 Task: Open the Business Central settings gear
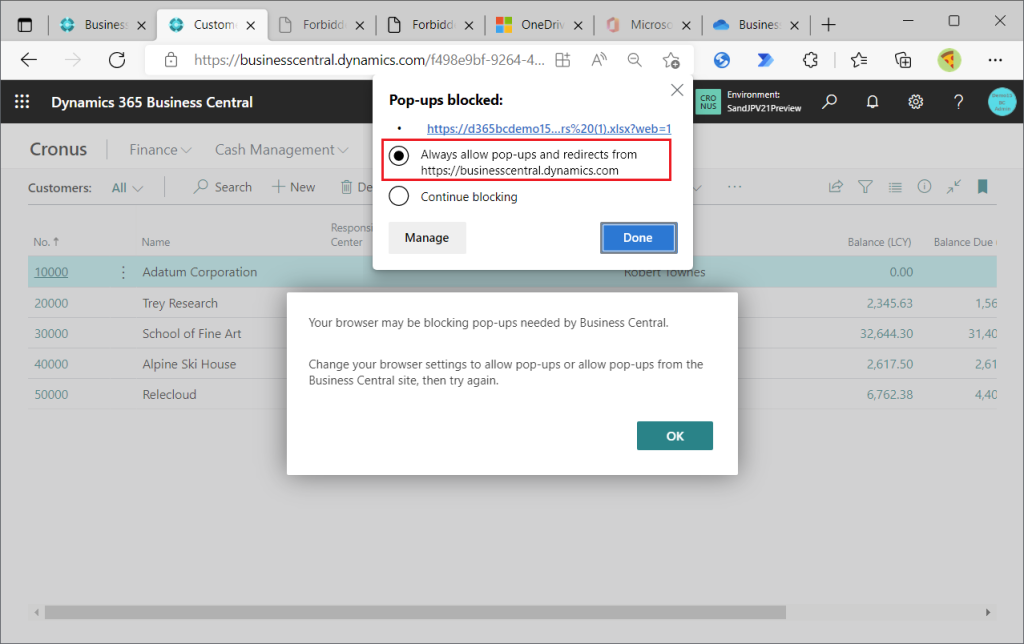coord(916,102)
